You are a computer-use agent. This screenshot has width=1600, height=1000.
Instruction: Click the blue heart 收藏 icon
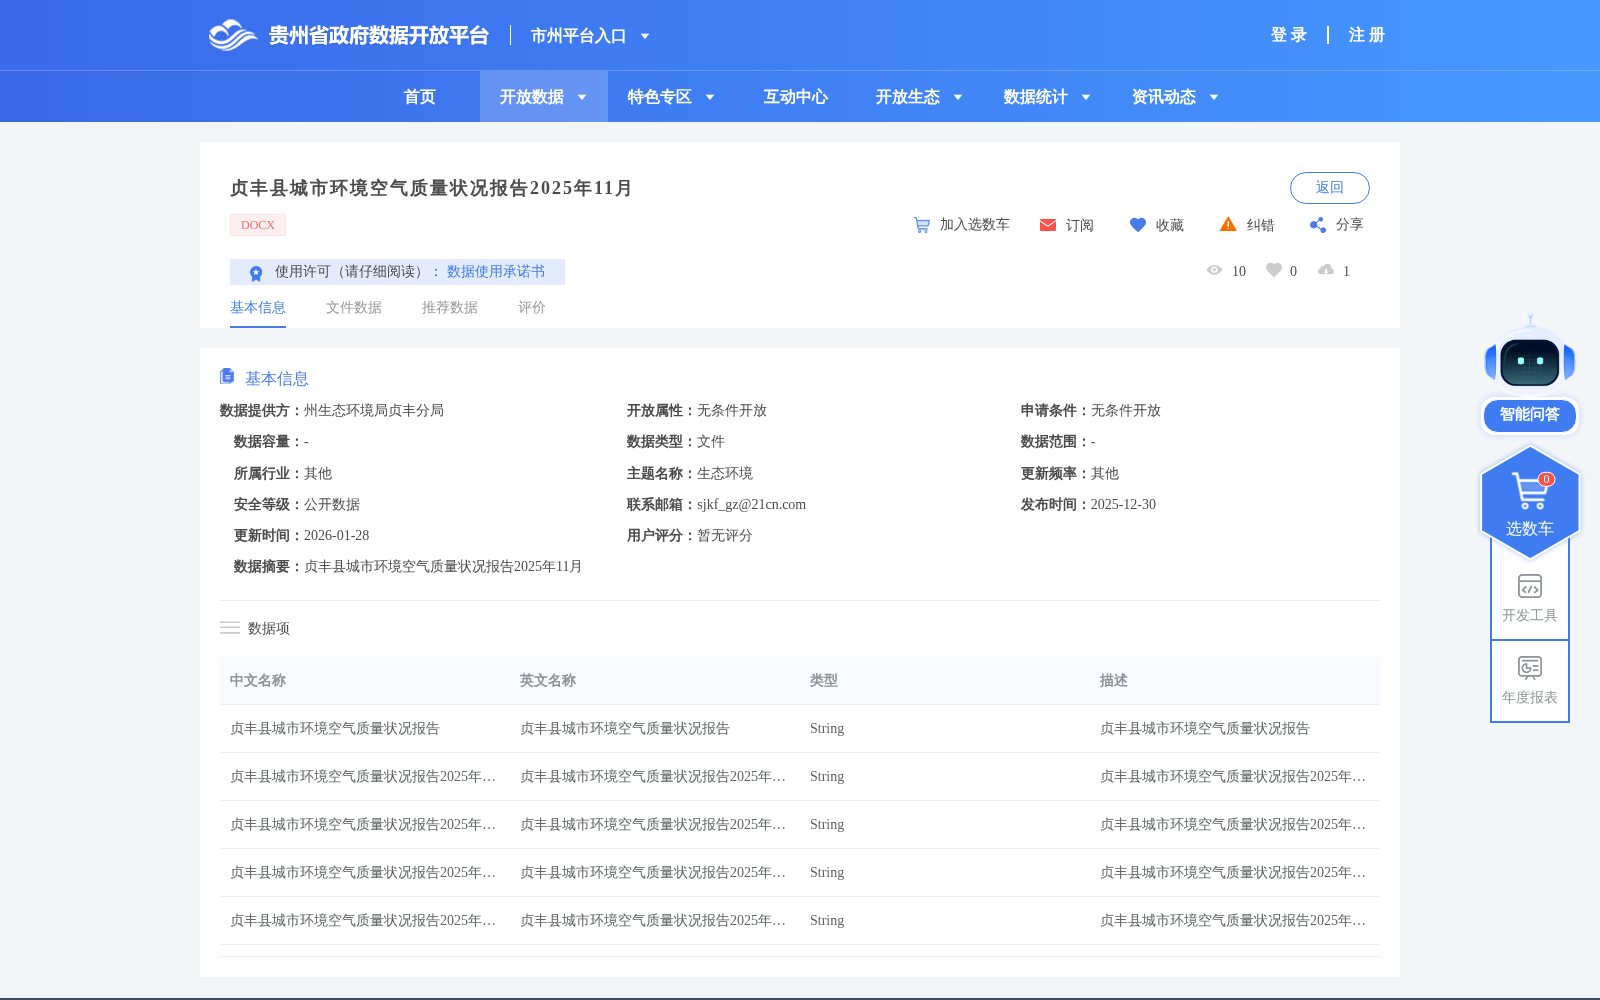[x=1138, y=225]
